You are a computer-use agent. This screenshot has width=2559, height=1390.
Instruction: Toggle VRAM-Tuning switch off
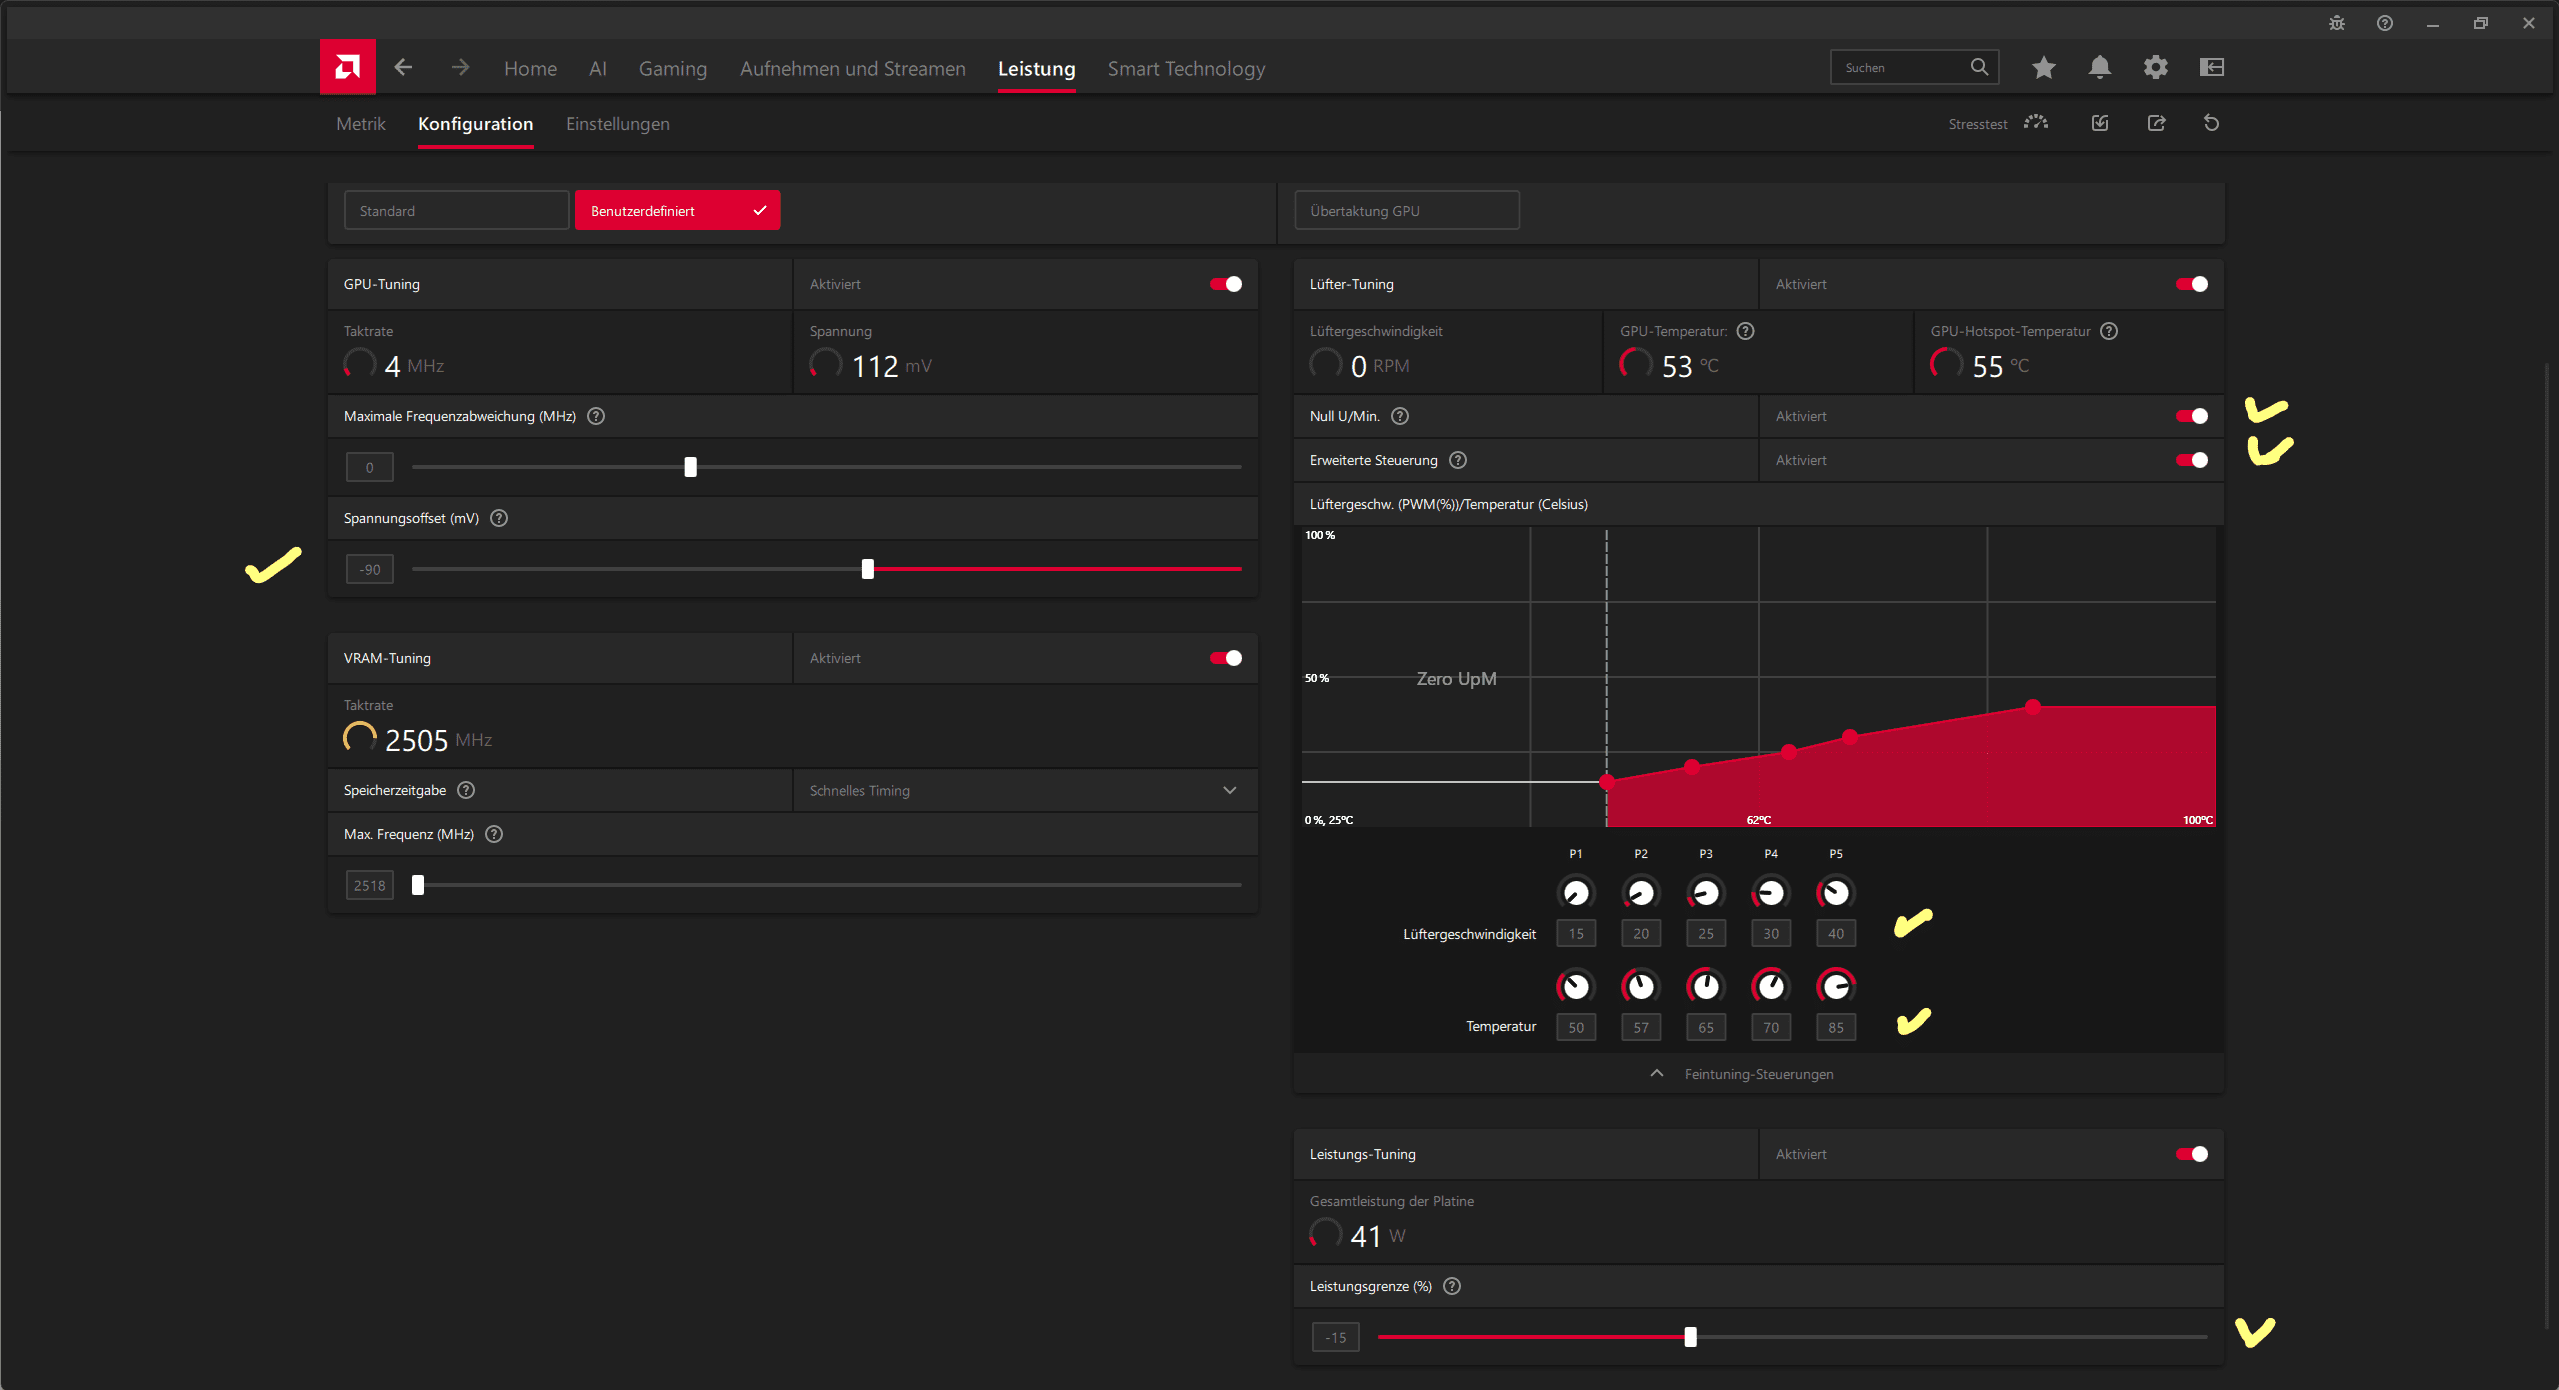[x=1225, y=658]
